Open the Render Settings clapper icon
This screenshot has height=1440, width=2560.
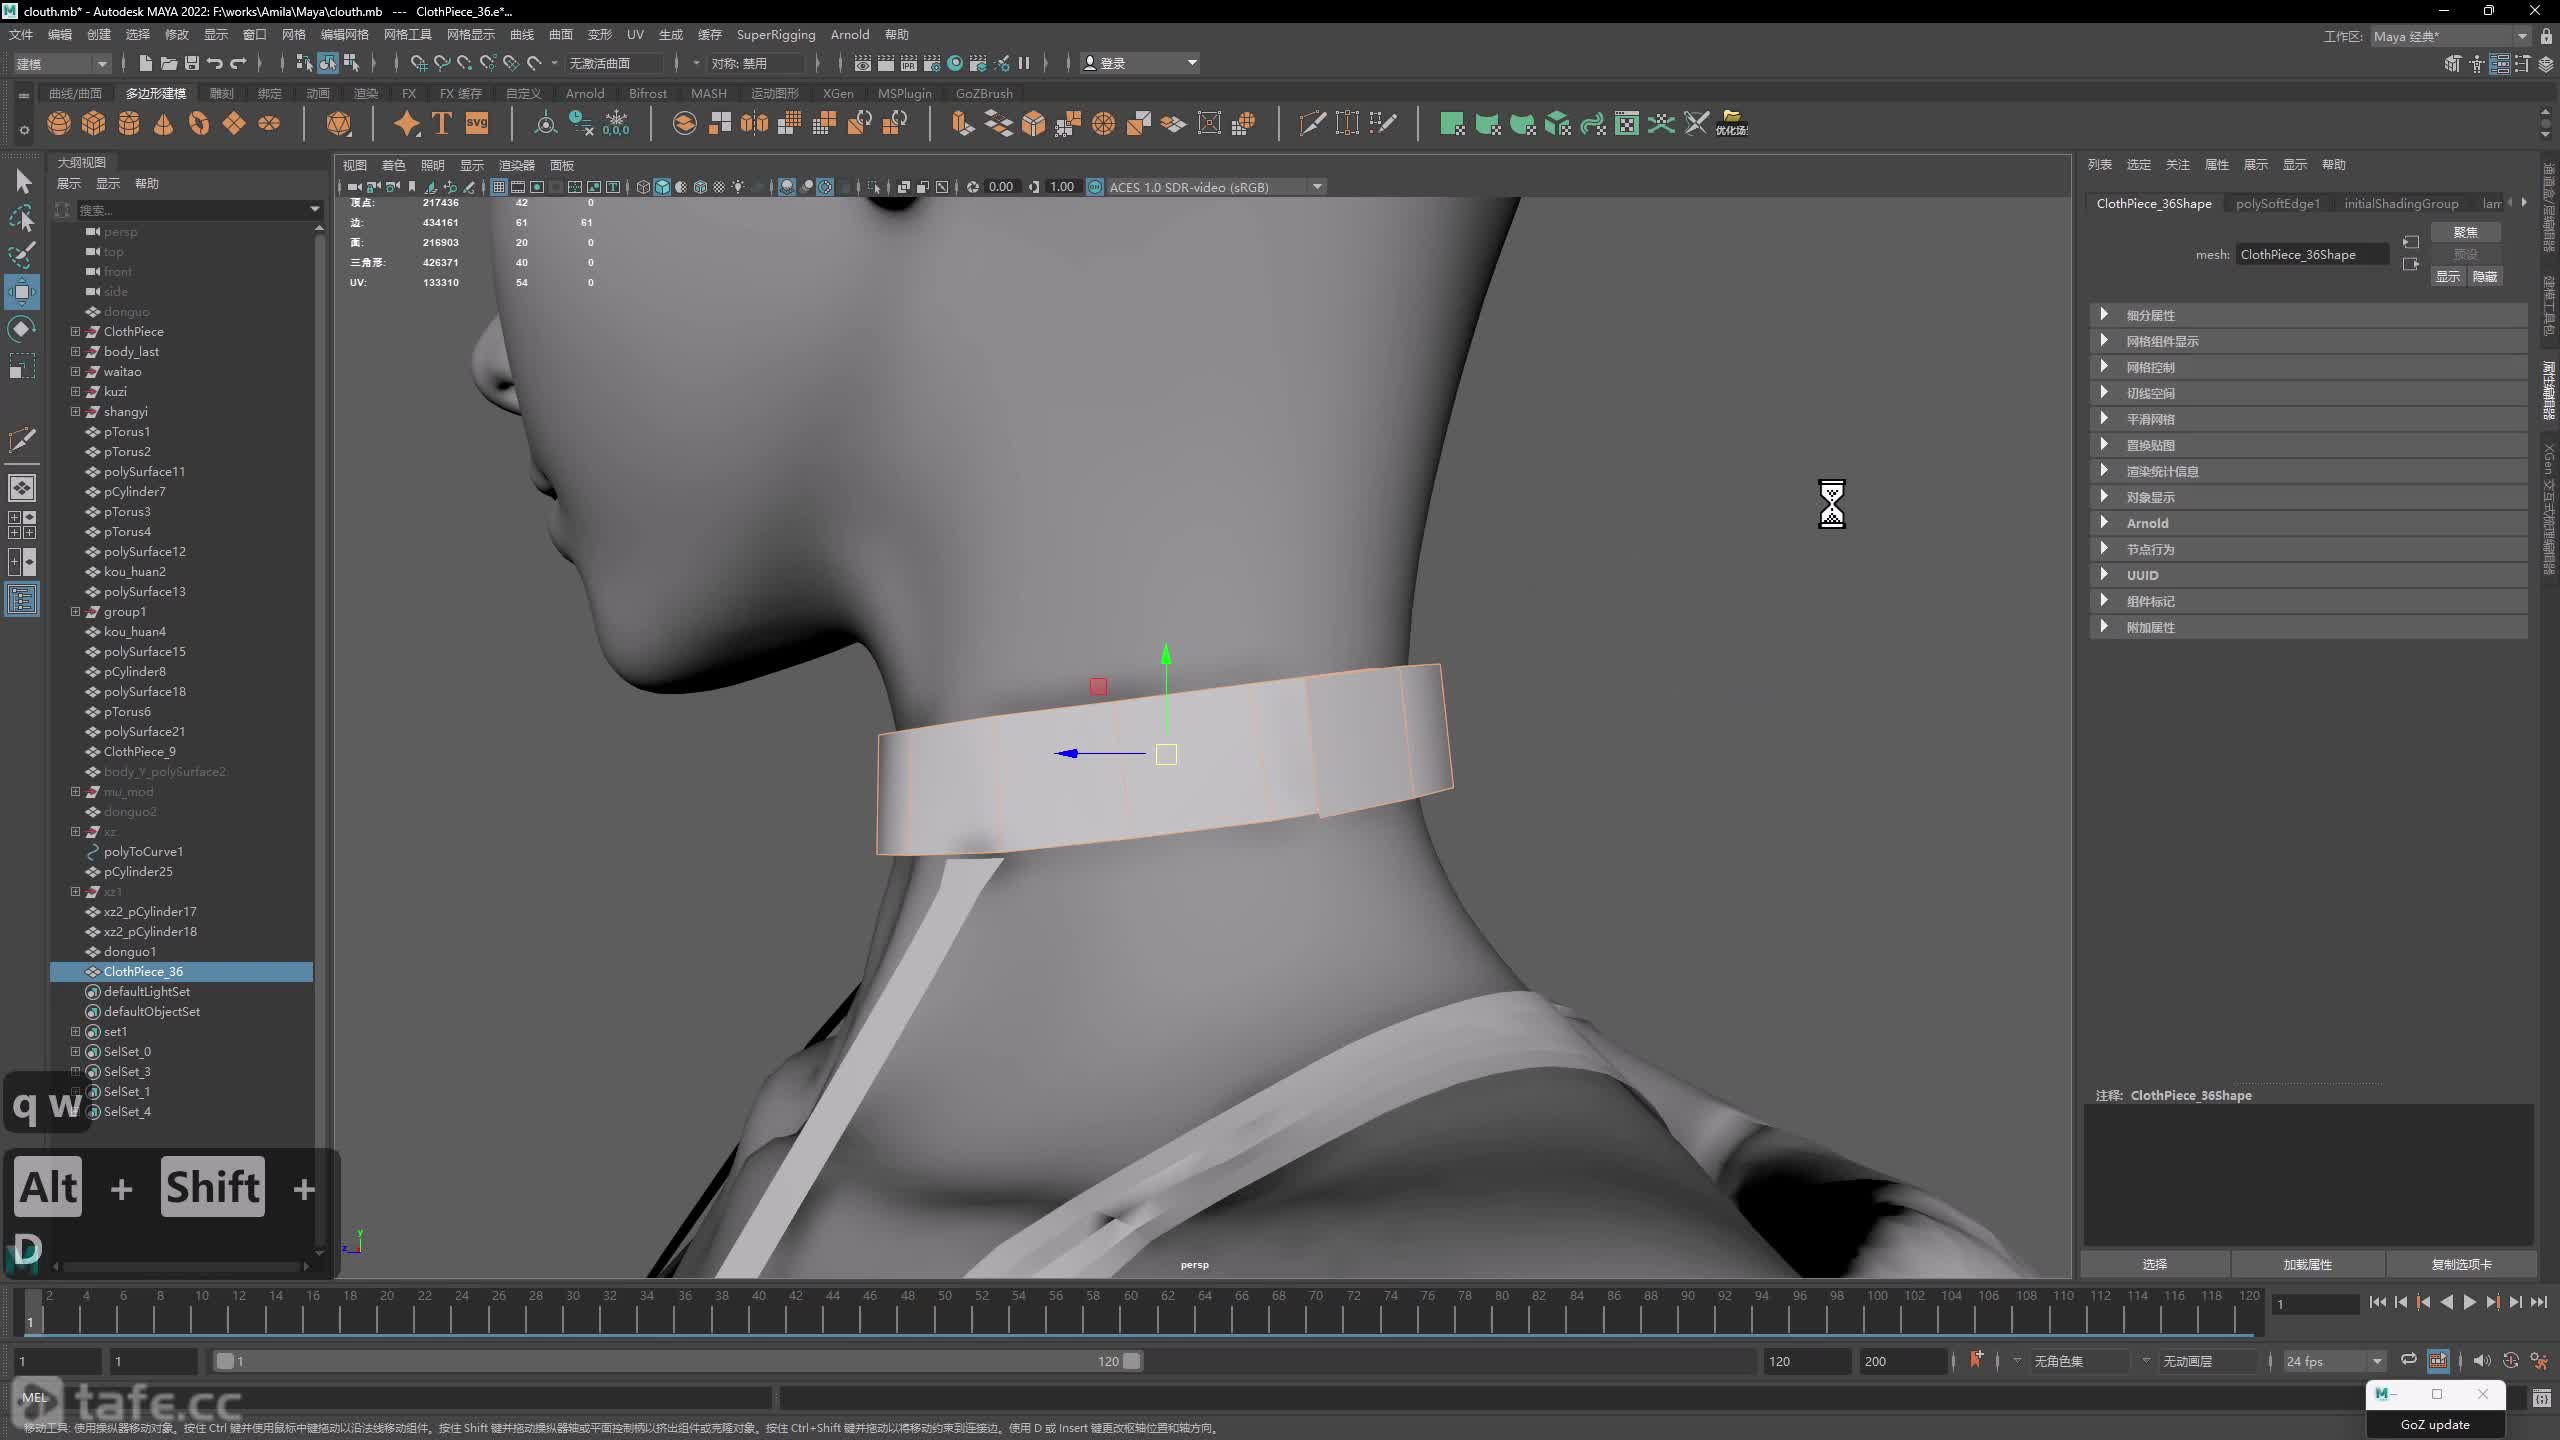[931, 63]
